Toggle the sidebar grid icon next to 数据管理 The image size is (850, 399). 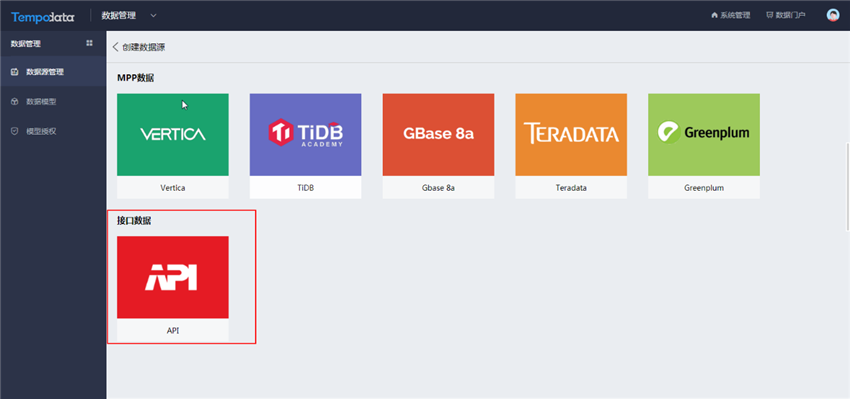[89, 43]
